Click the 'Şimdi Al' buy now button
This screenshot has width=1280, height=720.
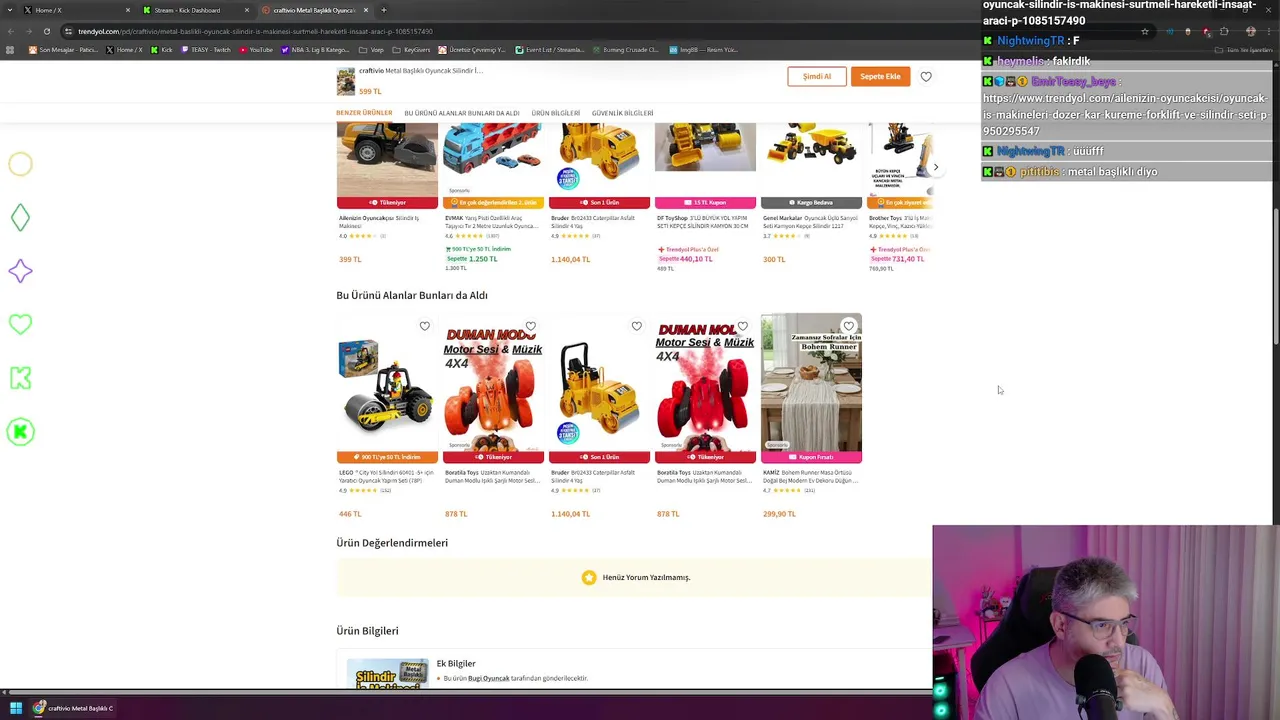816,77
